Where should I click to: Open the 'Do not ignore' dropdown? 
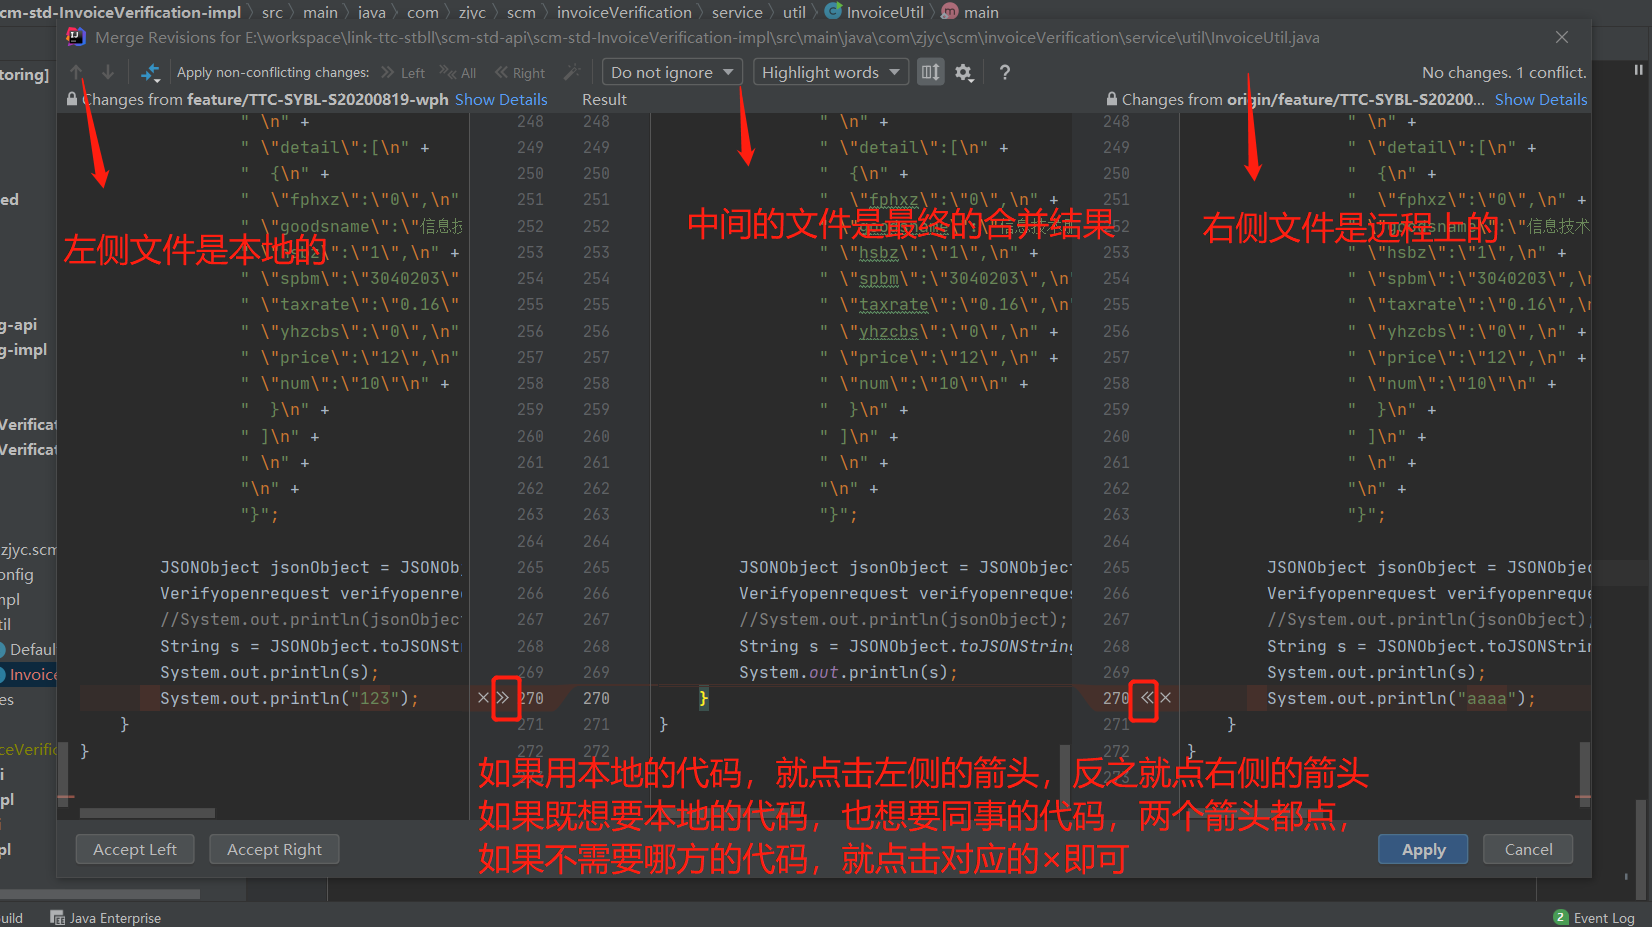[x=672, y=72]
